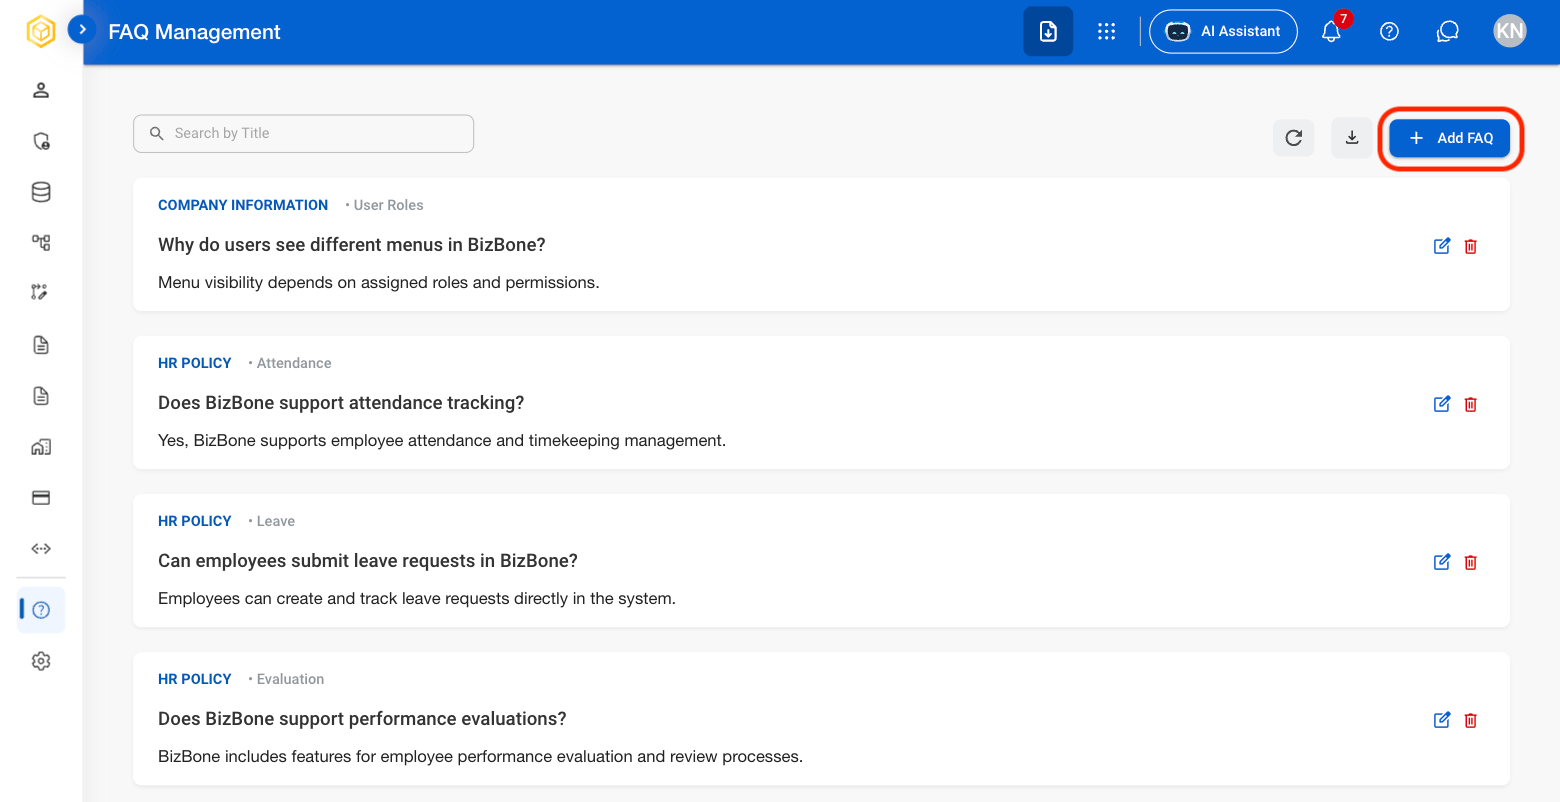
Task: Open the branch-with-pencil workflow sidebar icon
Action: [x=41, y=292]
